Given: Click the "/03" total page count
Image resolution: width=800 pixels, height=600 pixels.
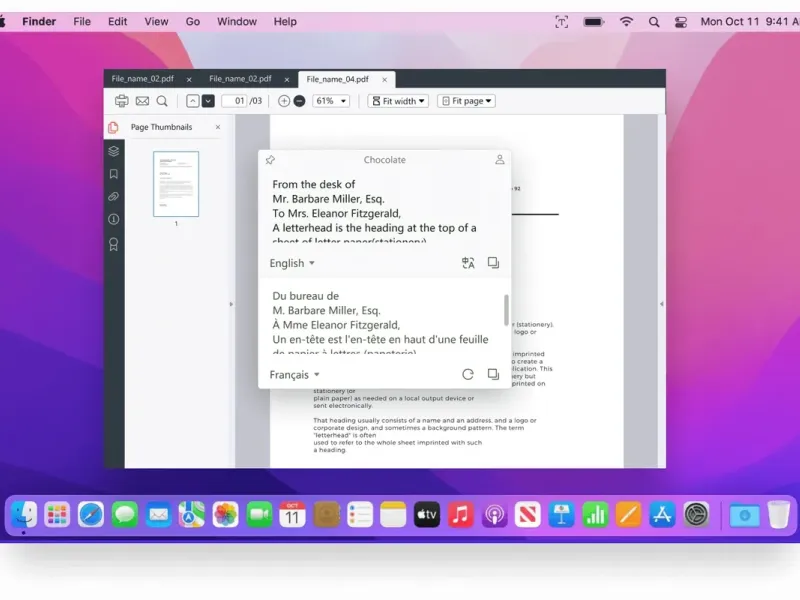Looking at the screenshot, I should 256,101.
